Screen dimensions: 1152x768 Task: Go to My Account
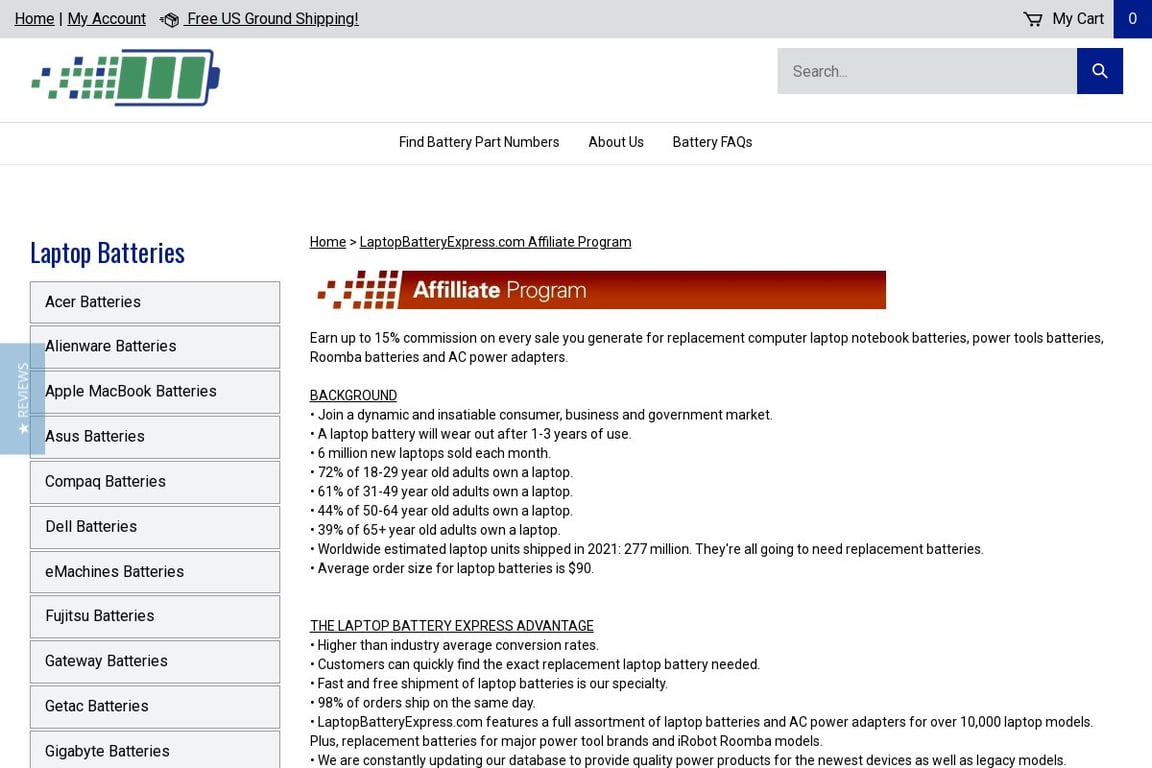pos(107,19)
